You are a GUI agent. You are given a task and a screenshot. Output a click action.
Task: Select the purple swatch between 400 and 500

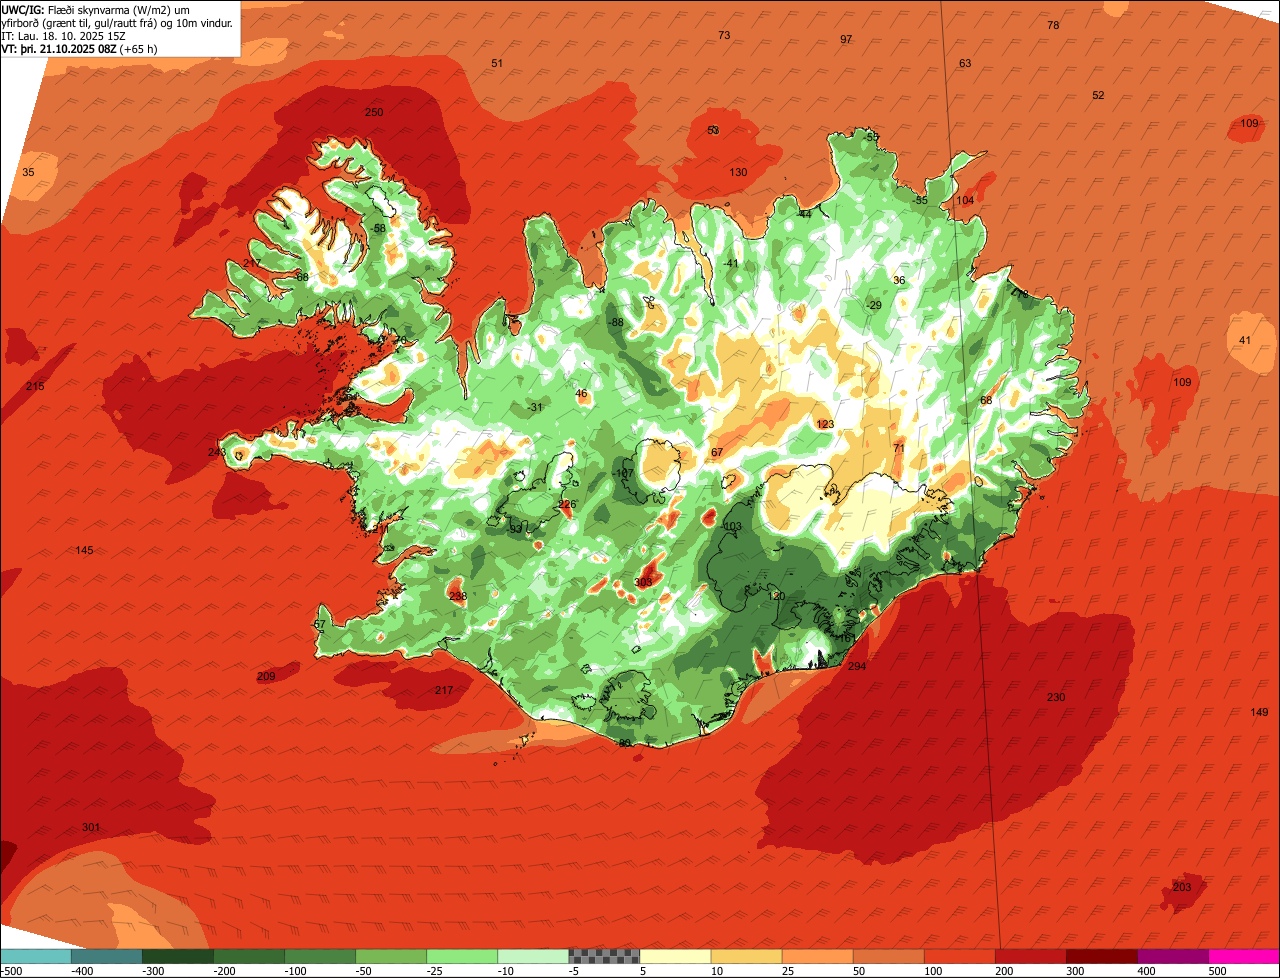pyautogui.click(x=1172, y=956)
